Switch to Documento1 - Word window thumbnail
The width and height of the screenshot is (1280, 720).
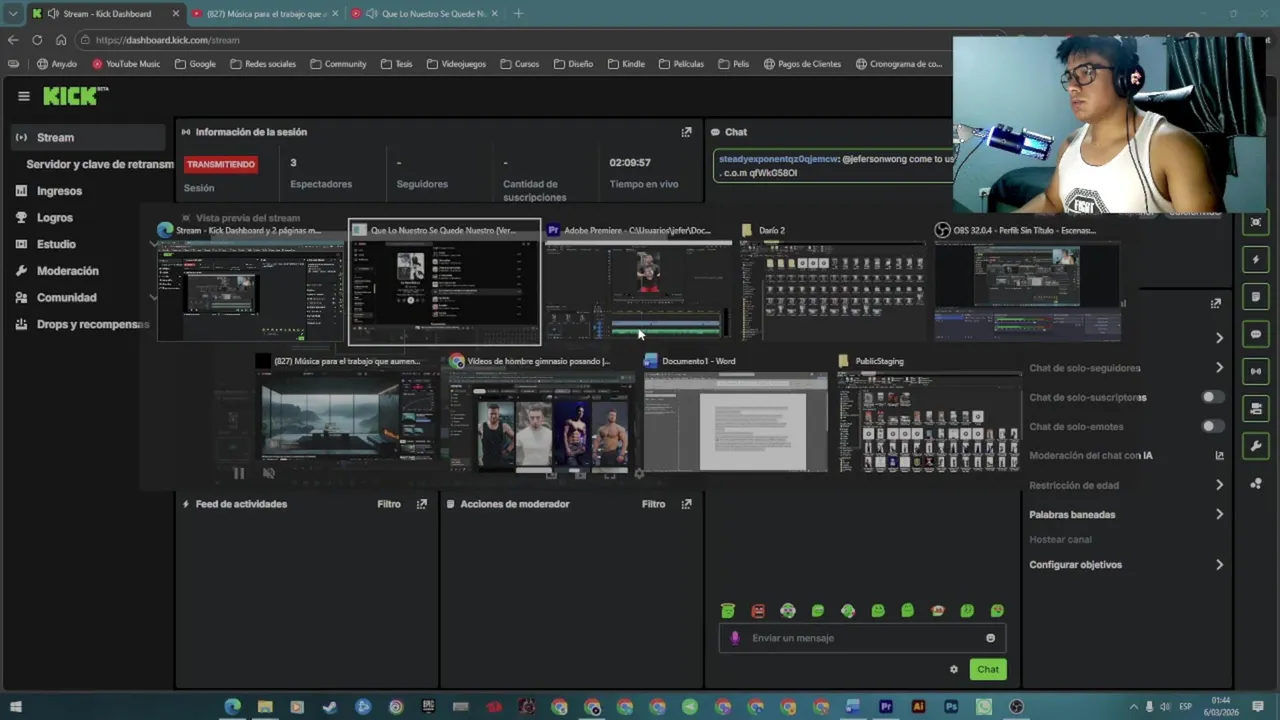point(736,413)
